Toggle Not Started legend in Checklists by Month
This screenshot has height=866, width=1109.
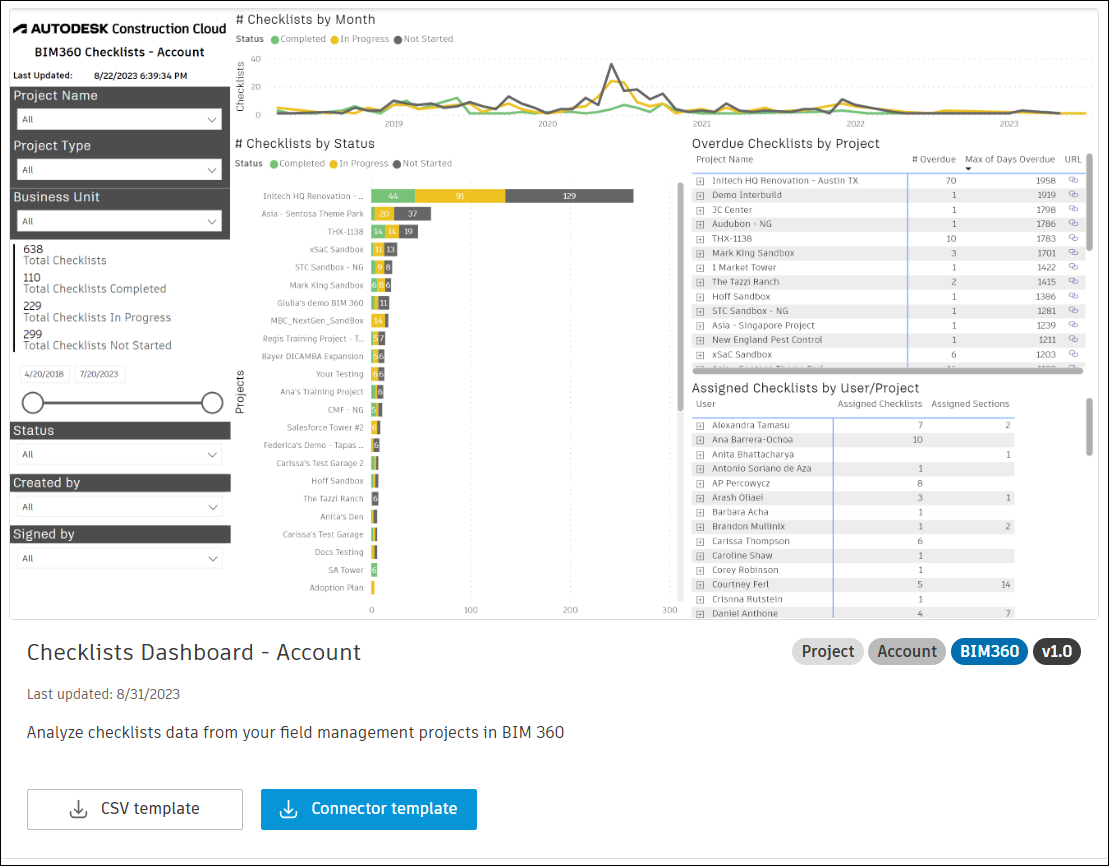pos(424,39)
